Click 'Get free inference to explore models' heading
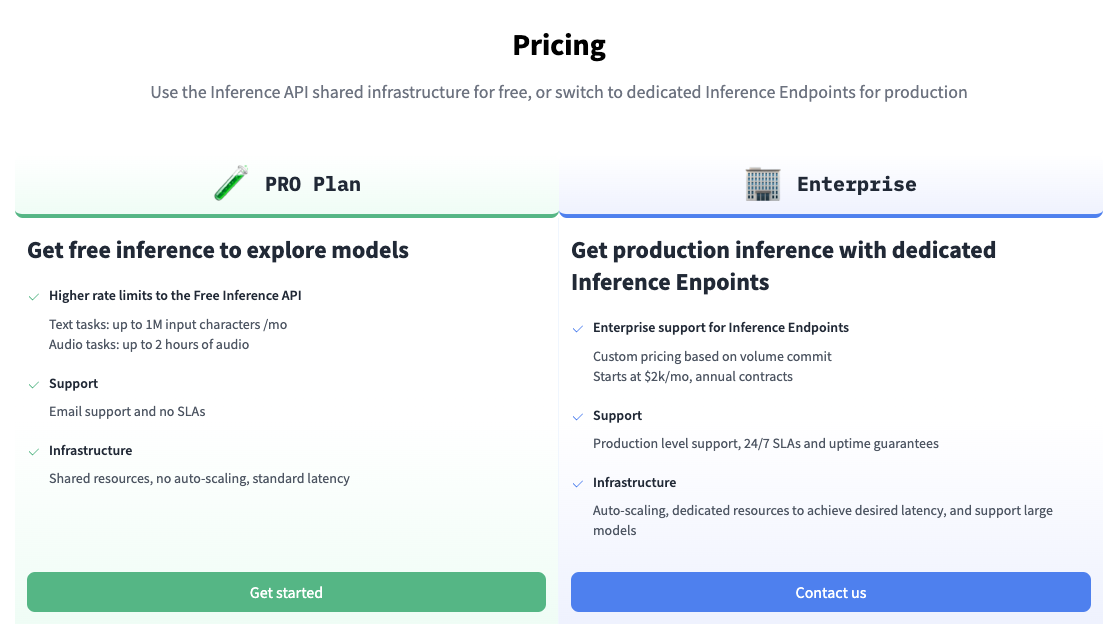This screenshot has height=641, width=1117. point(218,250)
